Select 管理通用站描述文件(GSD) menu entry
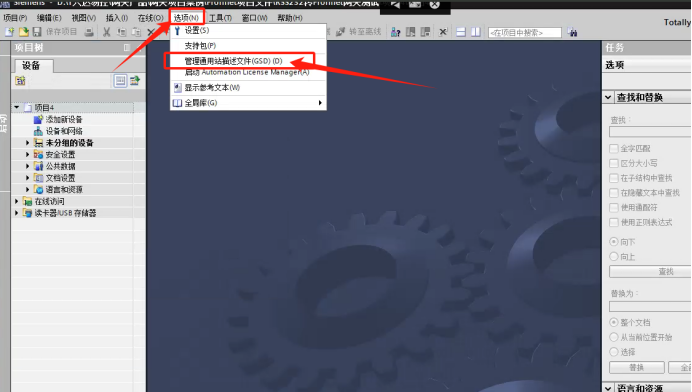 (x=233, y=61)
